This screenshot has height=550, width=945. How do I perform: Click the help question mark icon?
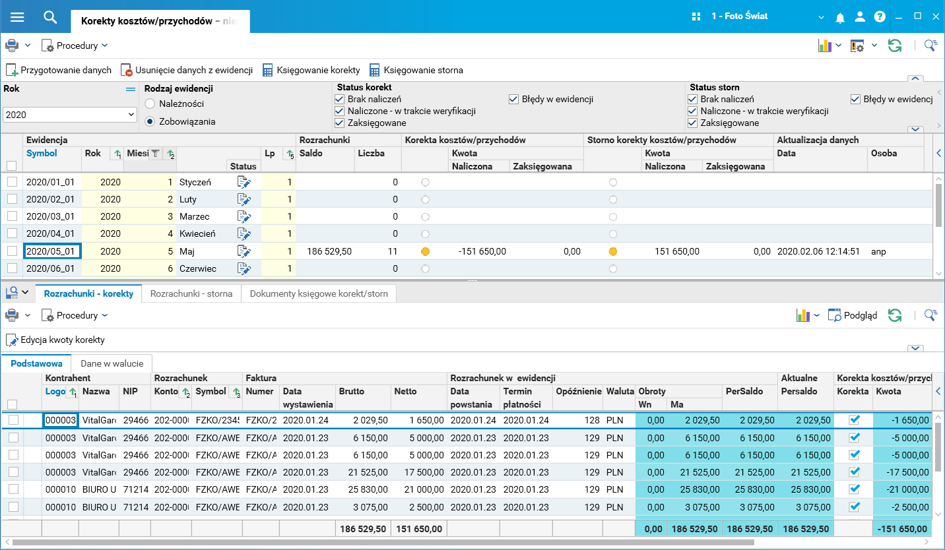point(880,17)
